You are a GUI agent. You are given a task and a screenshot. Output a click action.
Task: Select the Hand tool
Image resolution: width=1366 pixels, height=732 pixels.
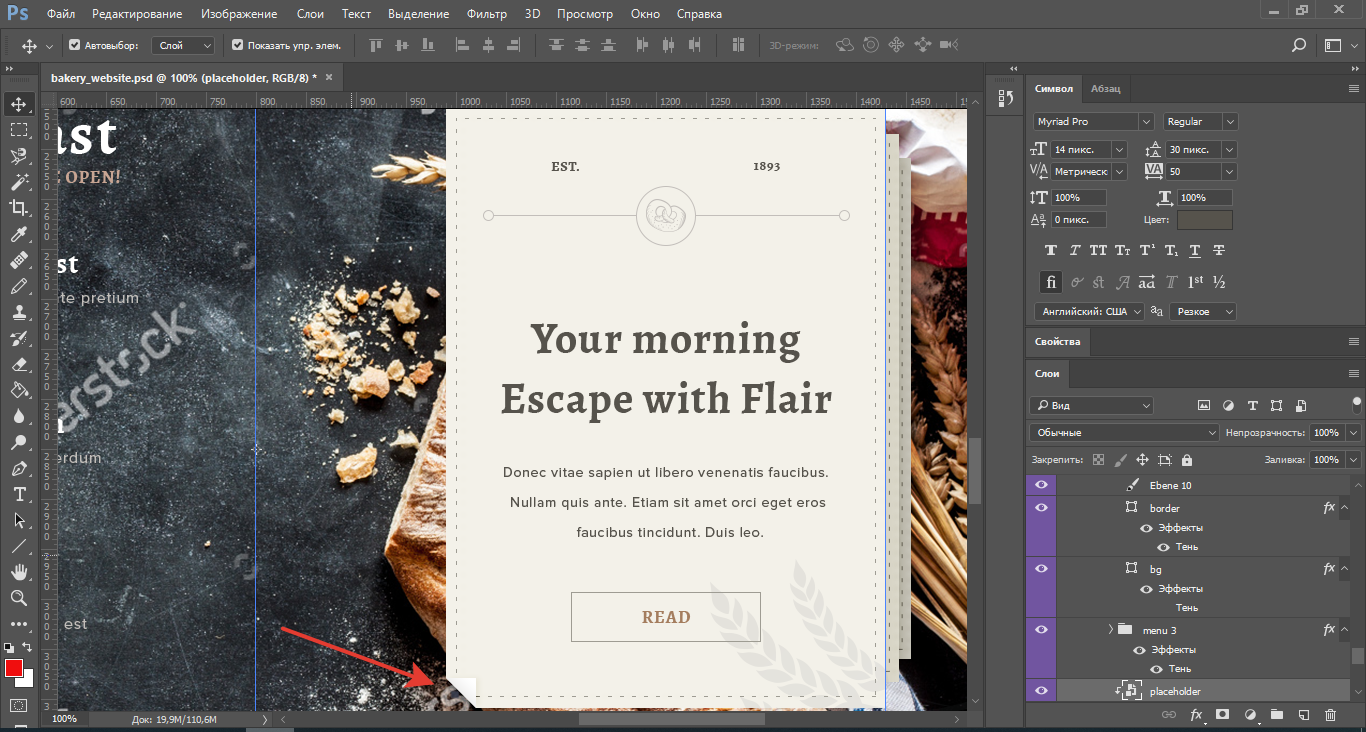click(19, 572)
